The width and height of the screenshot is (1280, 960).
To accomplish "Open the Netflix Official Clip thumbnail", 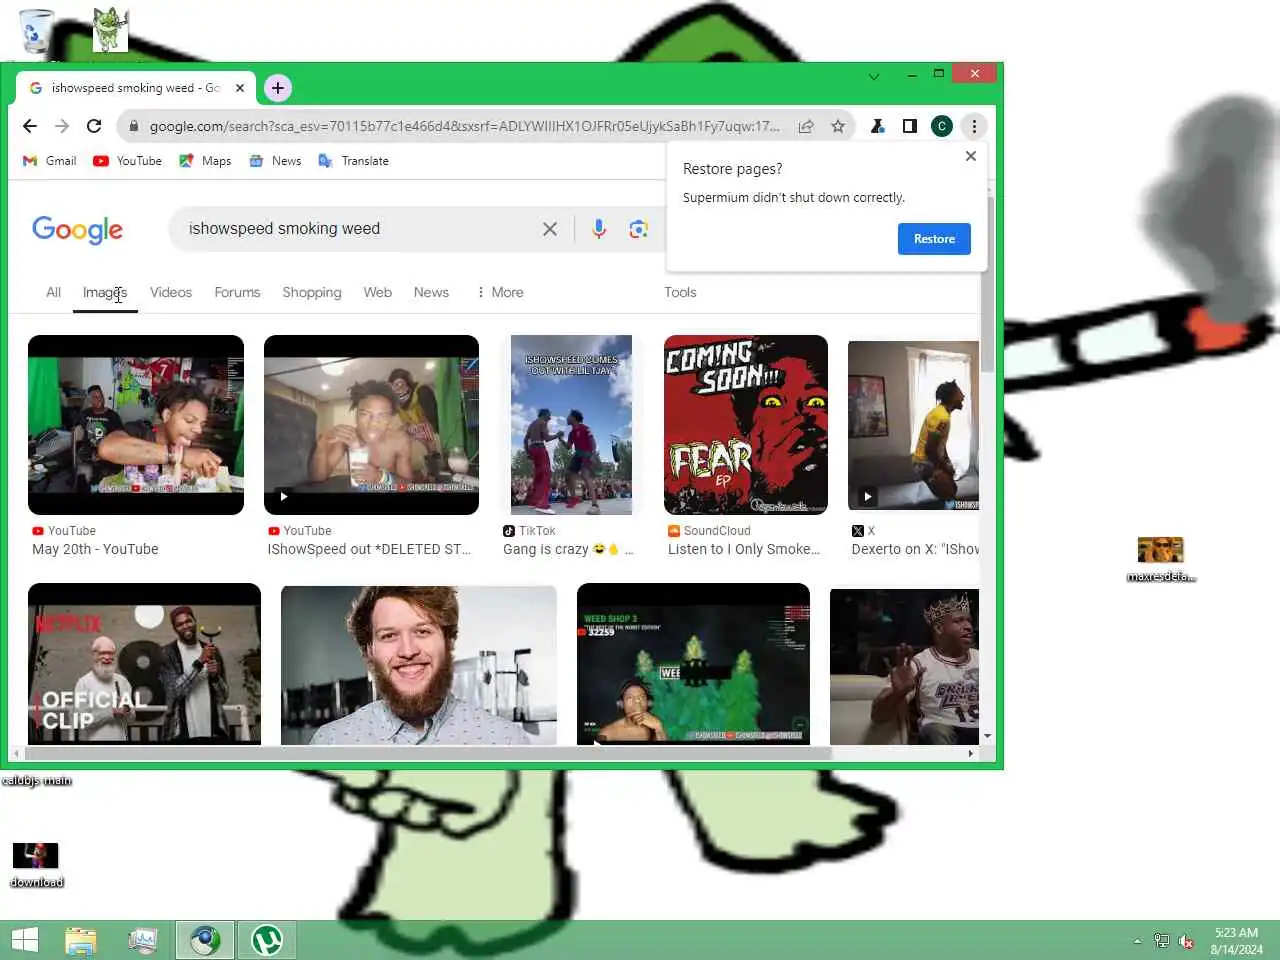I will pos(144,664).
